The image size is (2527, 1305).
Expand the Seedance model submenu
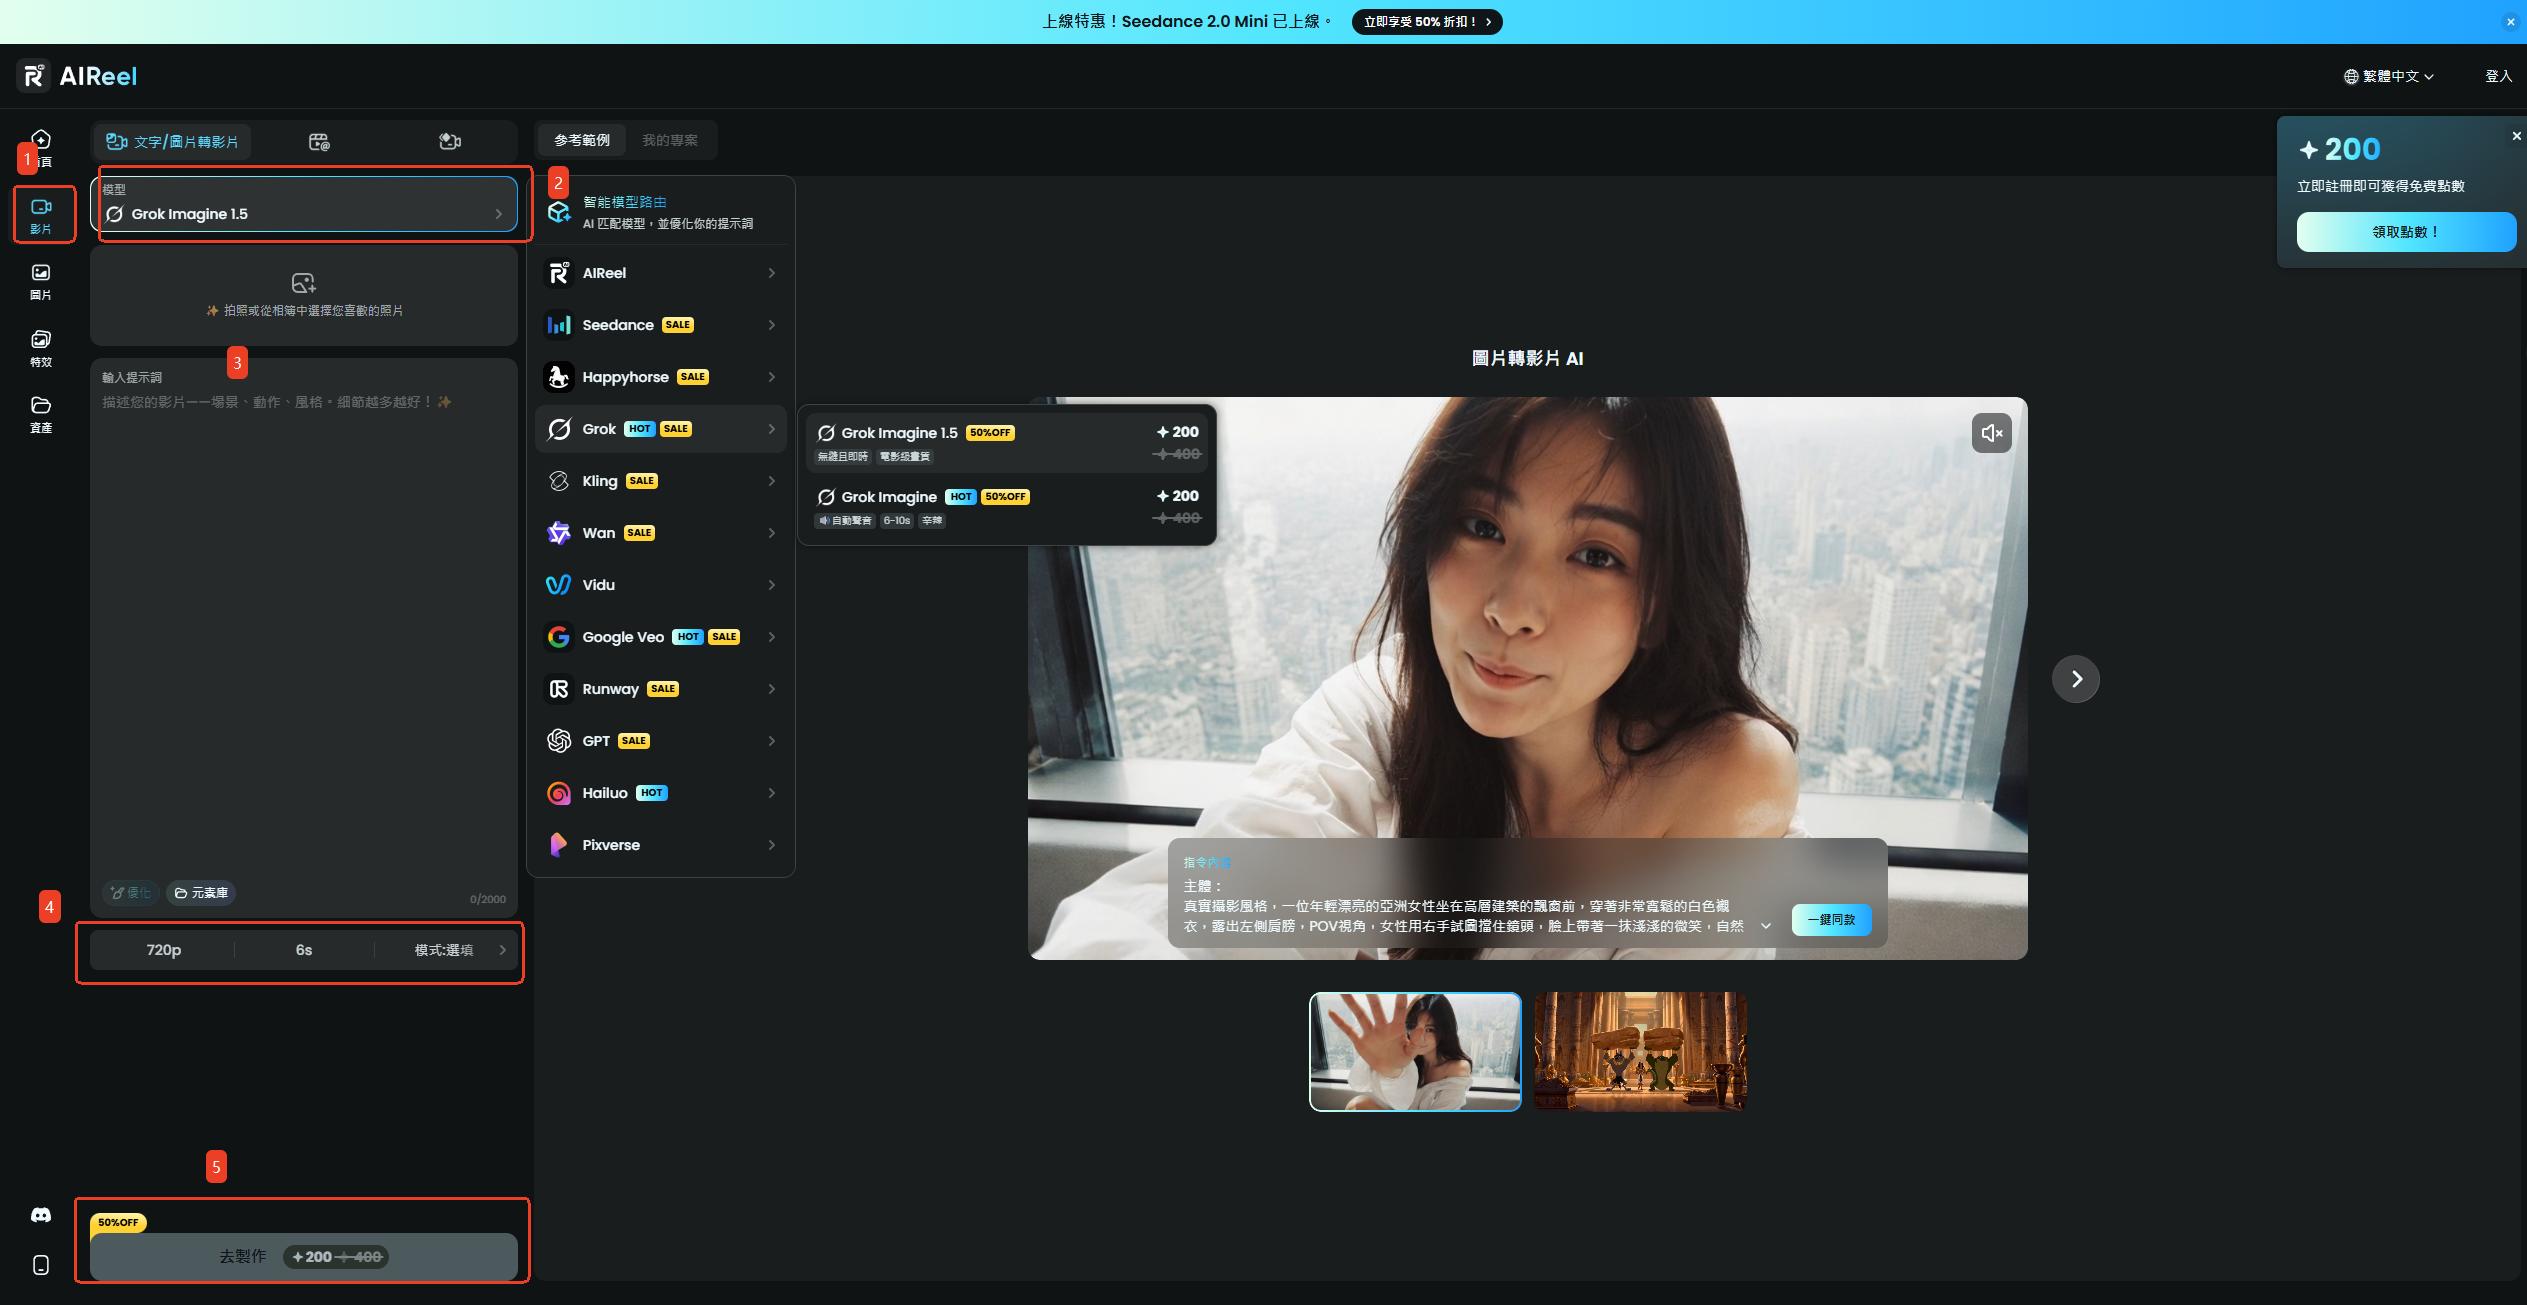pyautogui.click(x=662, y=325)
